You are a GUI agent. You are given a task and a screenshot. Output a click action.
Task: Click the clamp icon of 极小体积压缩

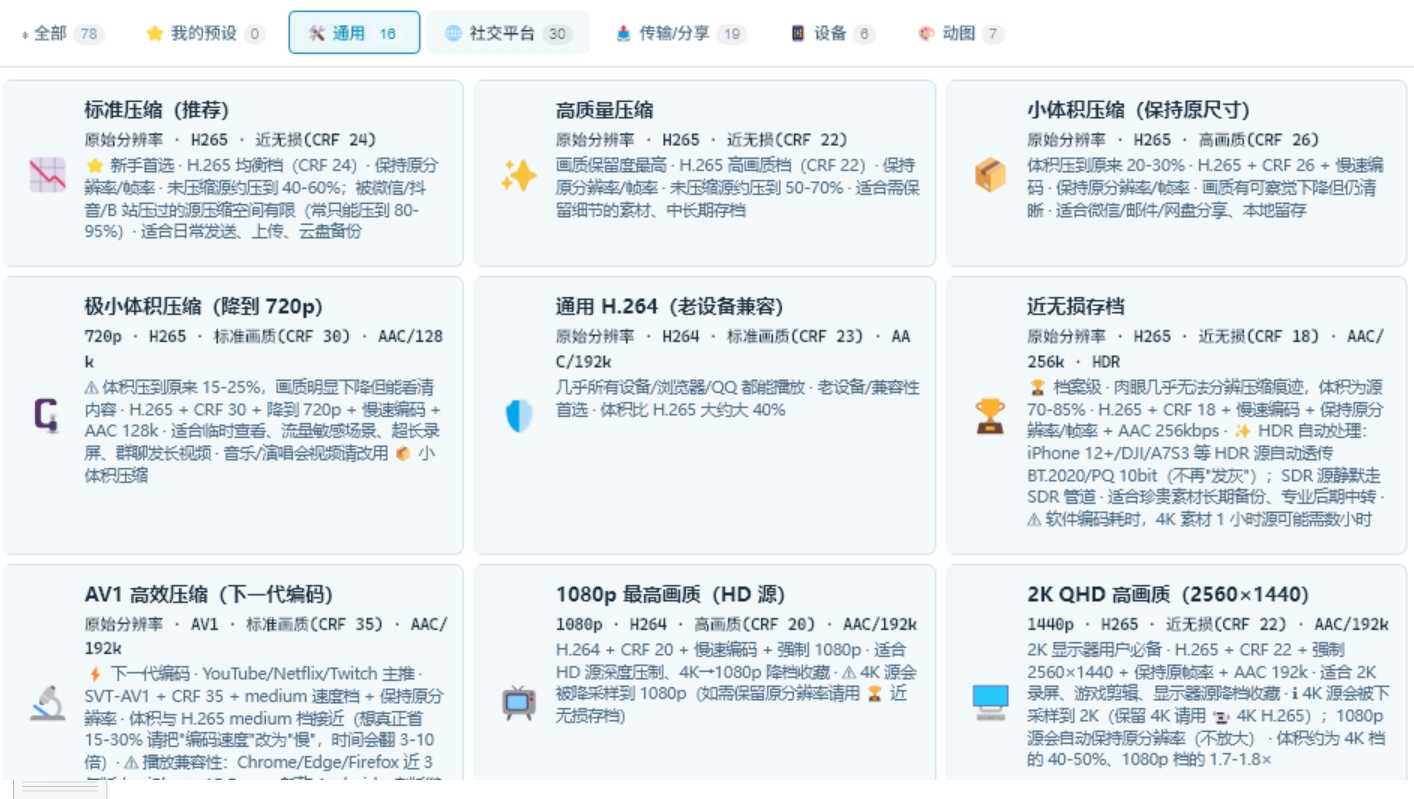tap(47, 416)
